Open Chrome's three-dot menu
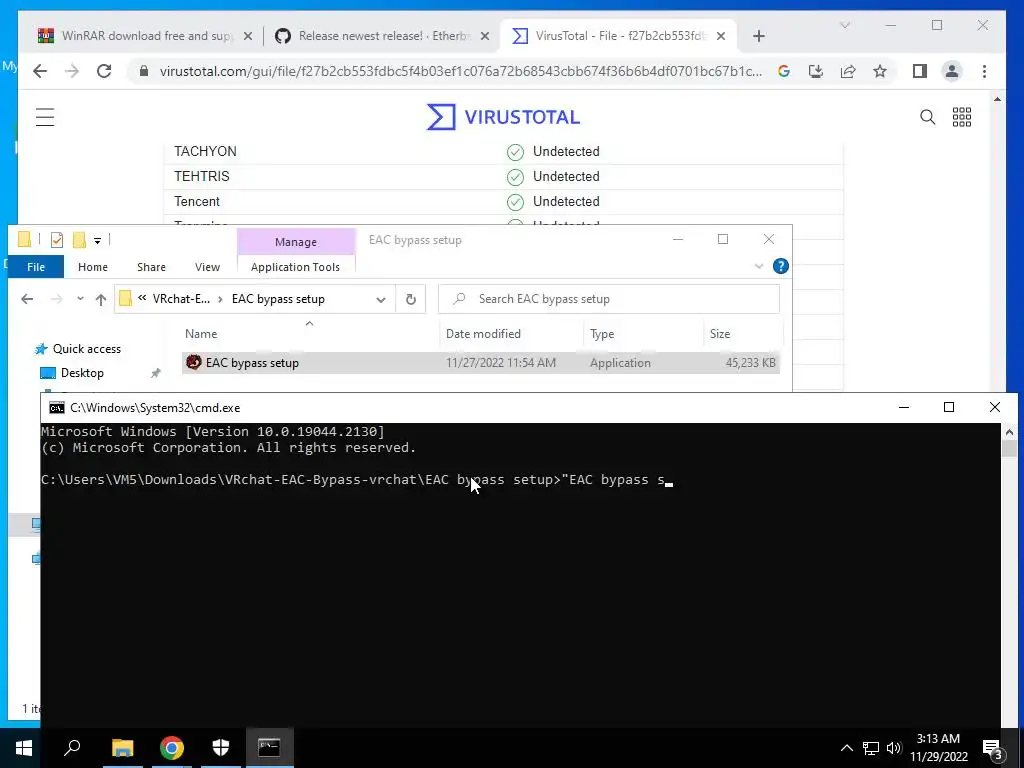1024x768 pixels. pos(984,71)
